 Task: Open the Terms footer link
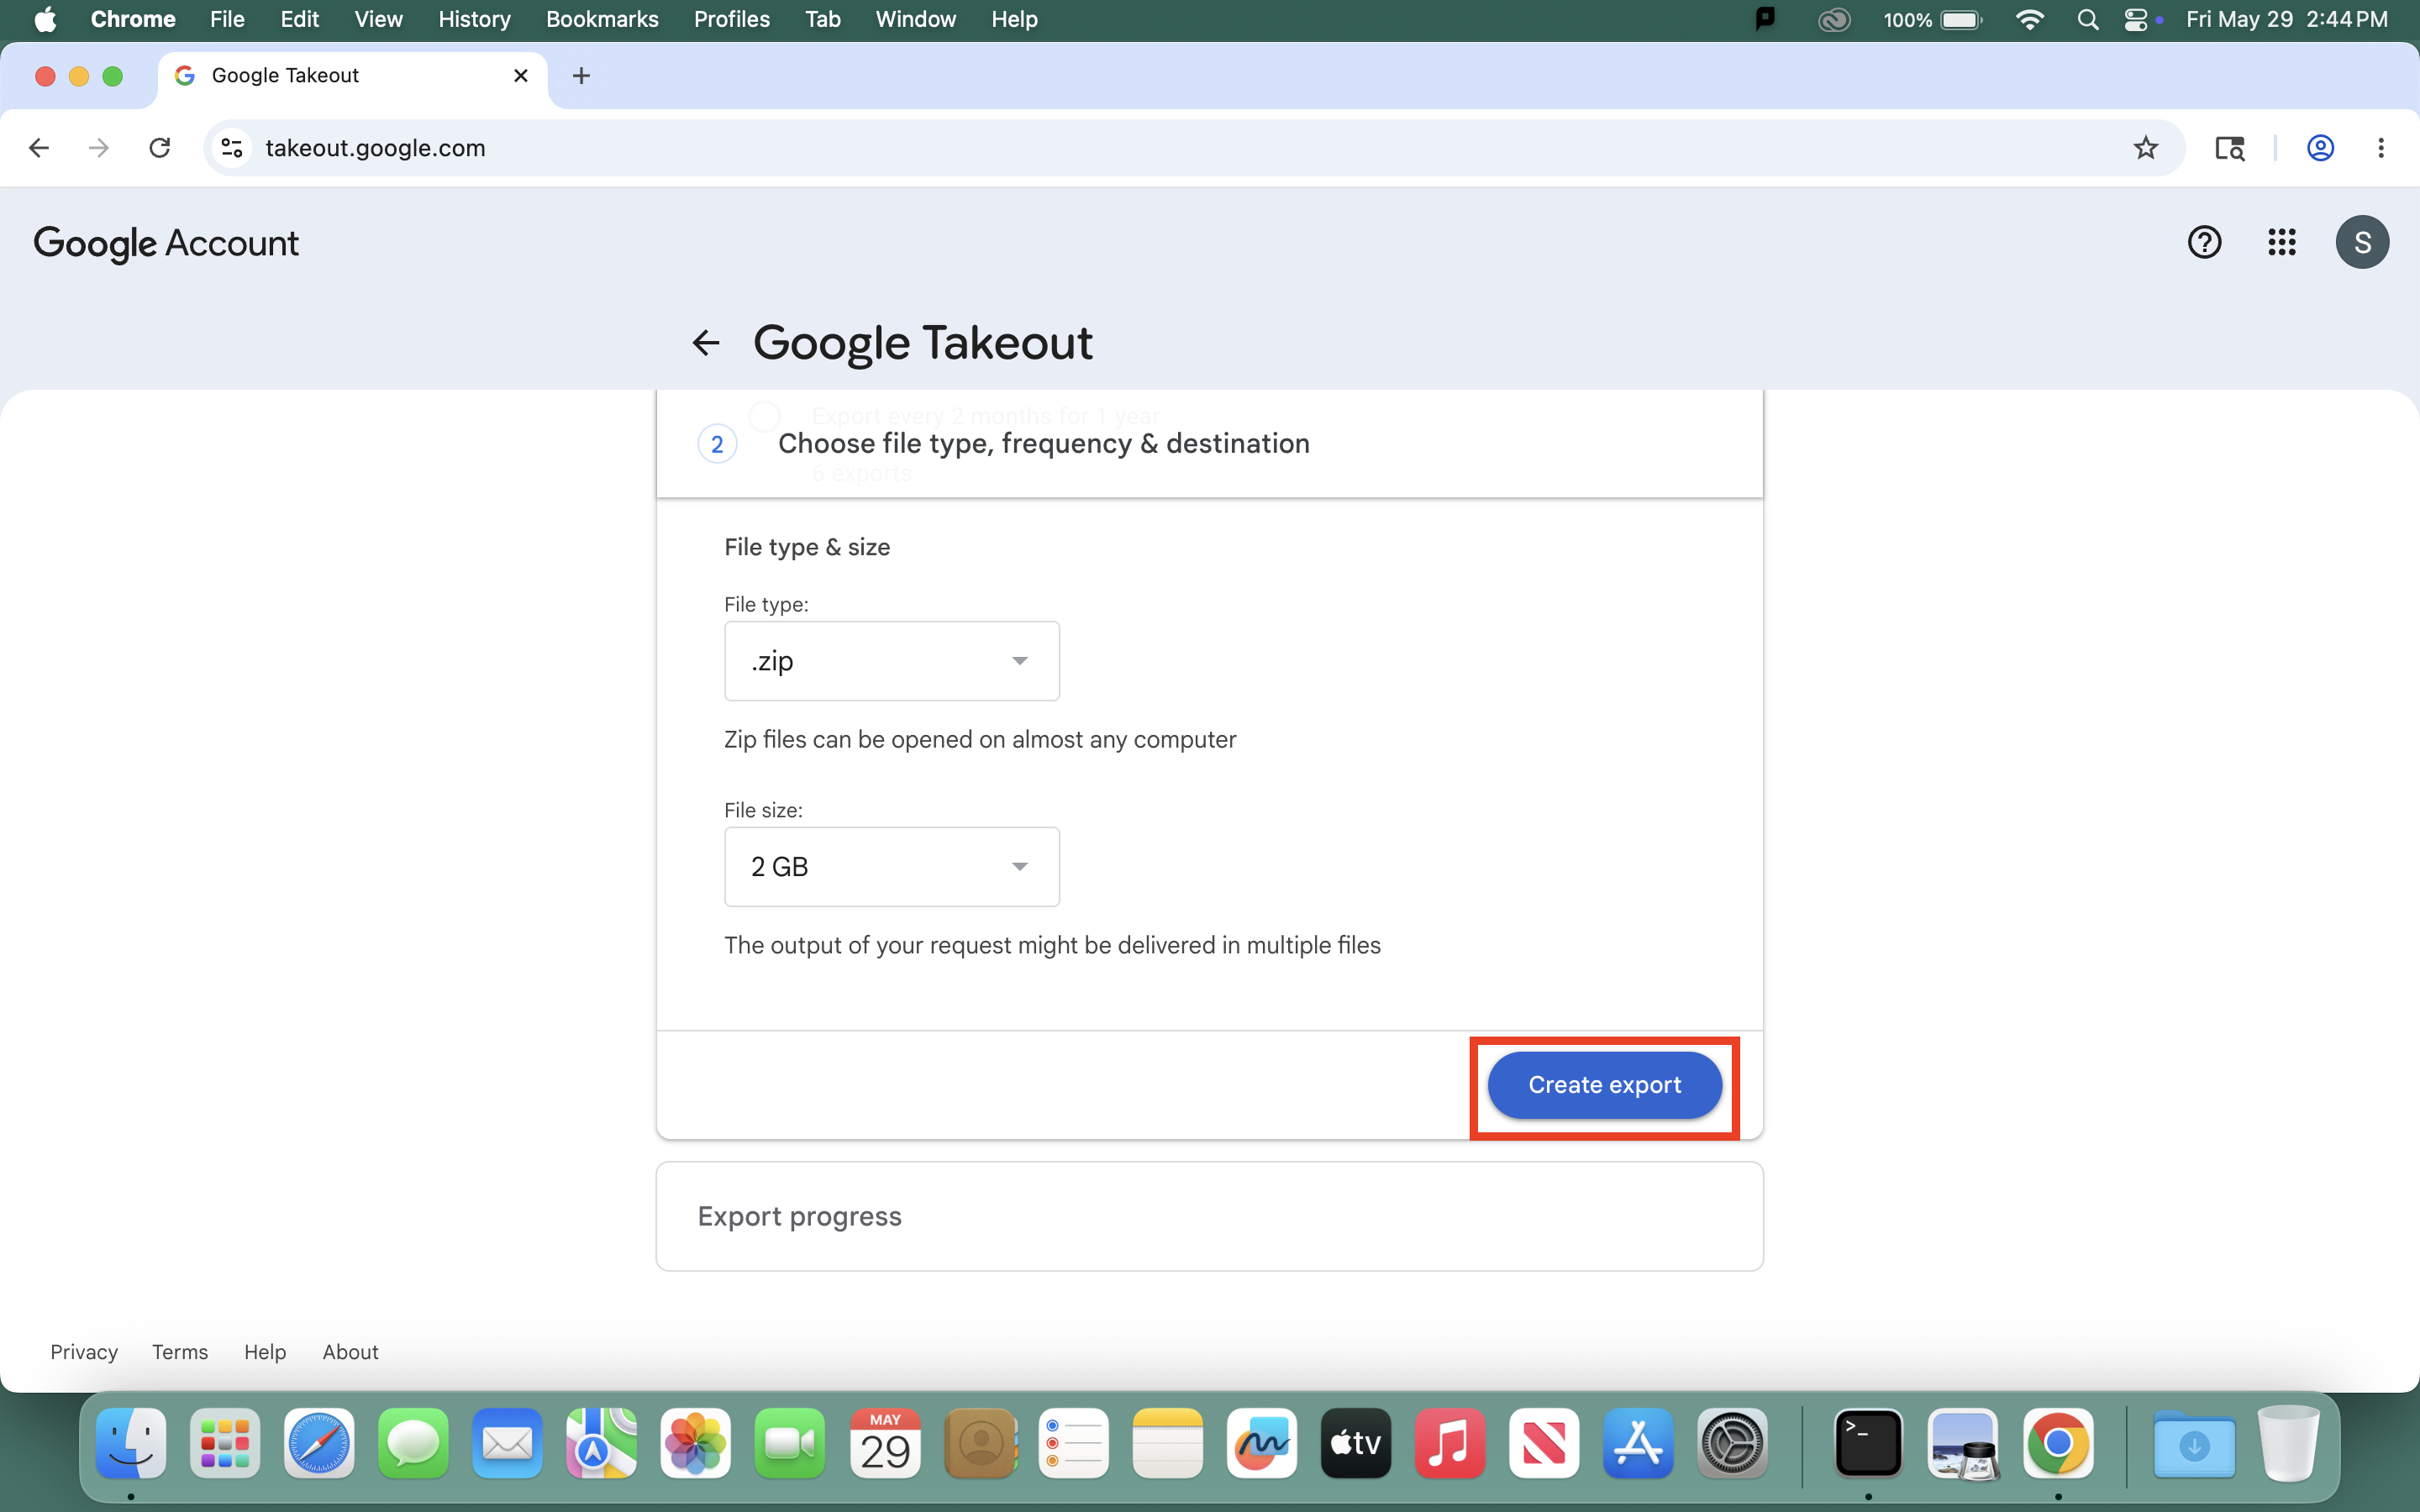pos(180,1352)
